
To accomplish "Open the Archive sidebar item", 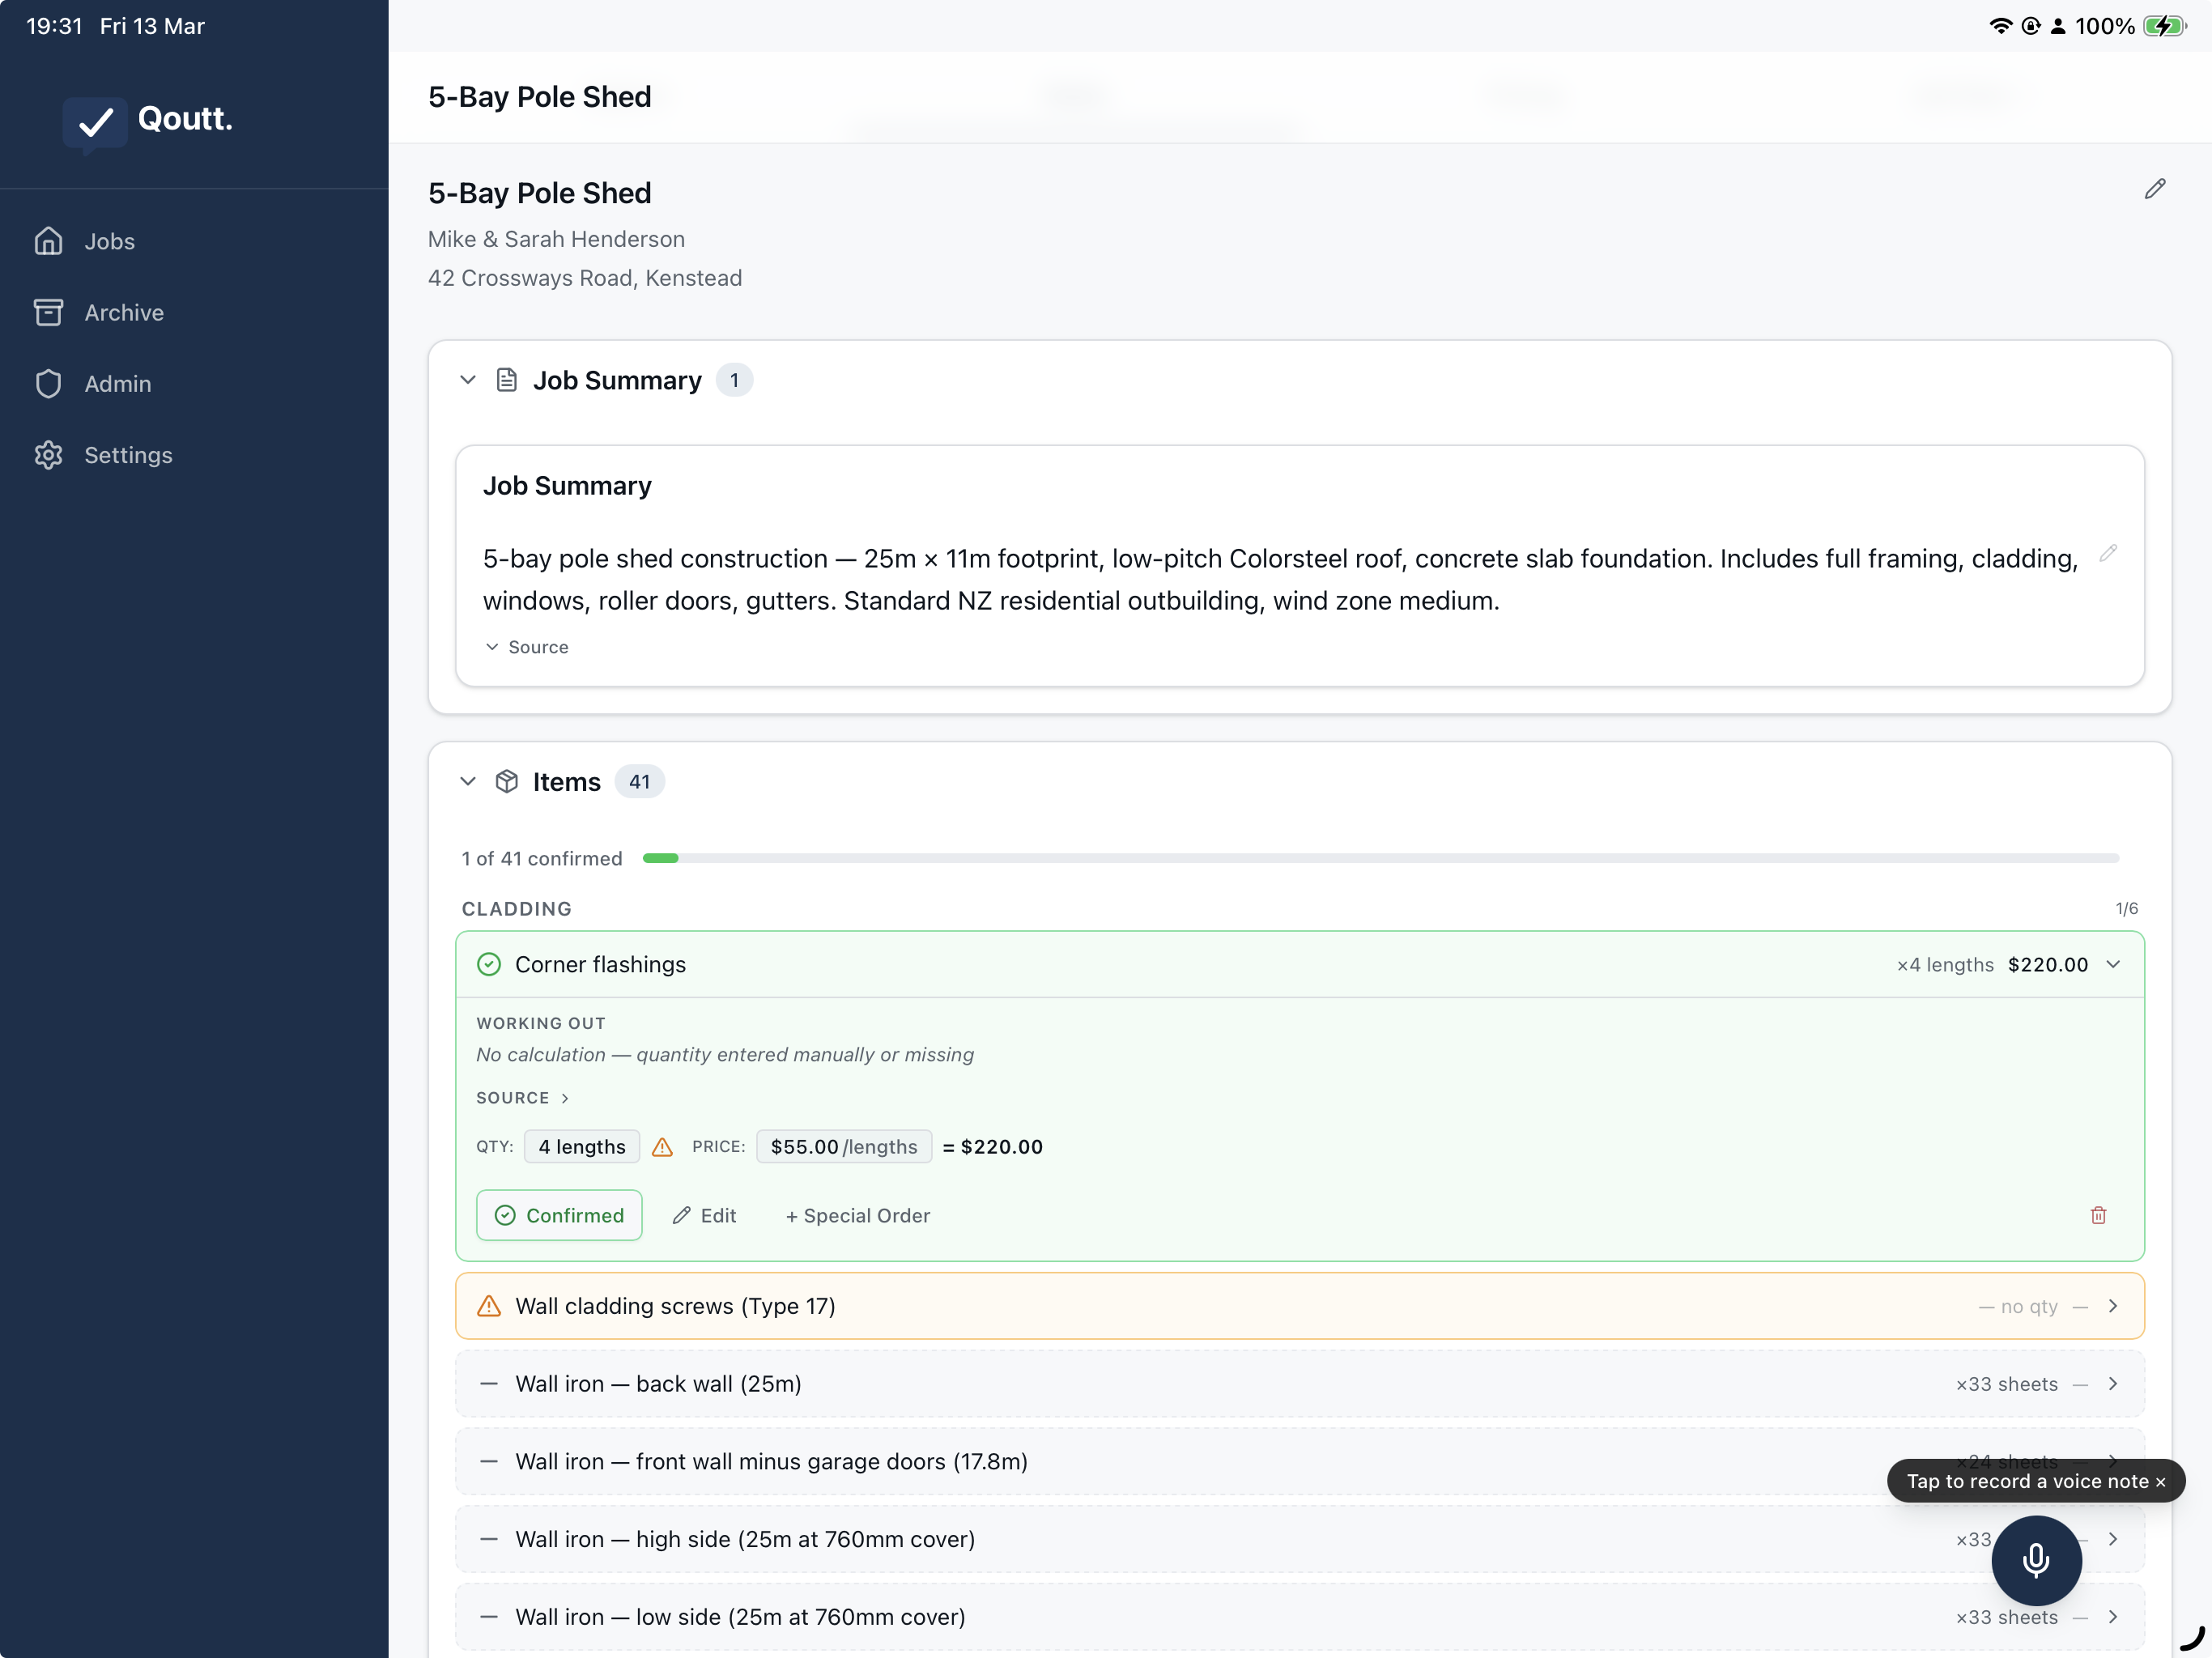I will [x=123, y=312].
